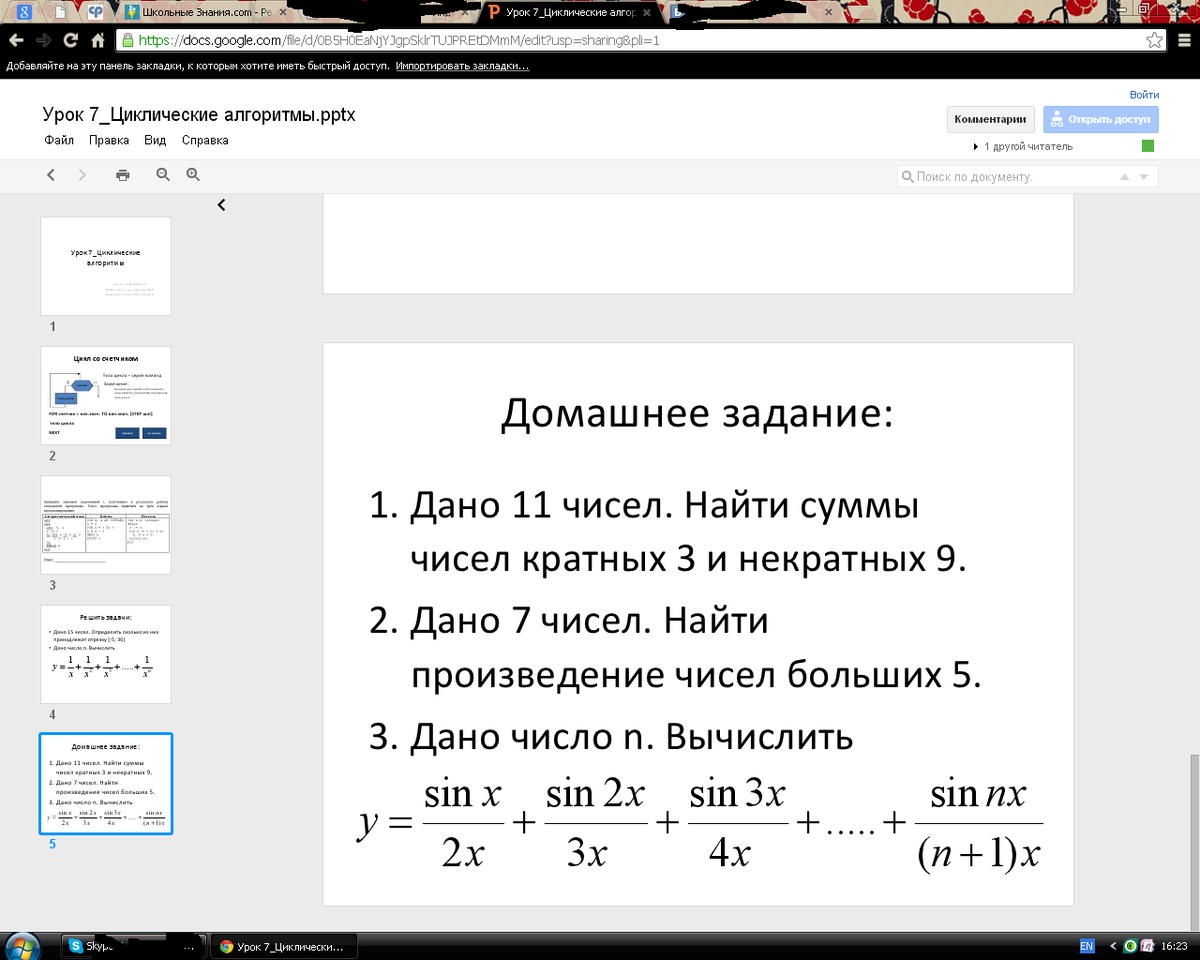Click the text Дано 11 чисел. Найти суммы

[664, 506]
